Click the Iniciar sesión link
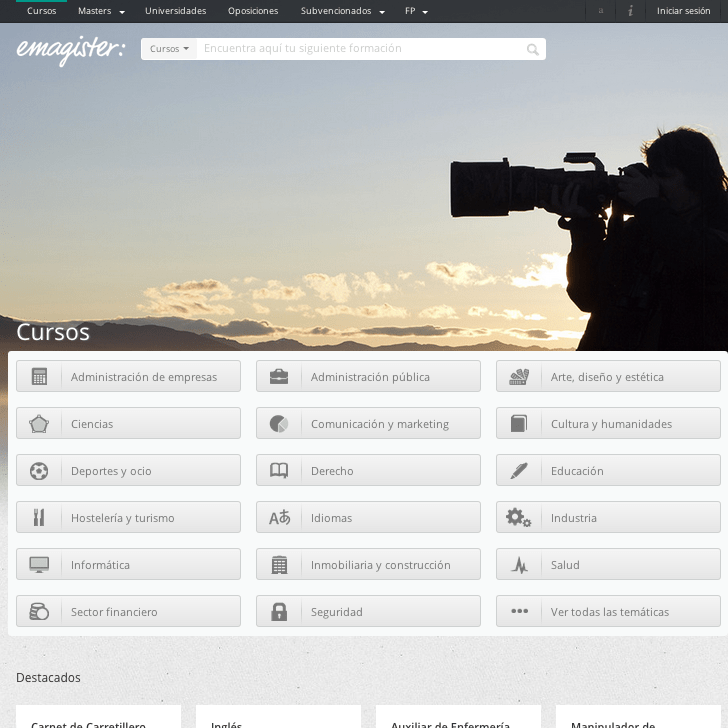This screenshot has height=728, width=728. click(x=683, y=11)
